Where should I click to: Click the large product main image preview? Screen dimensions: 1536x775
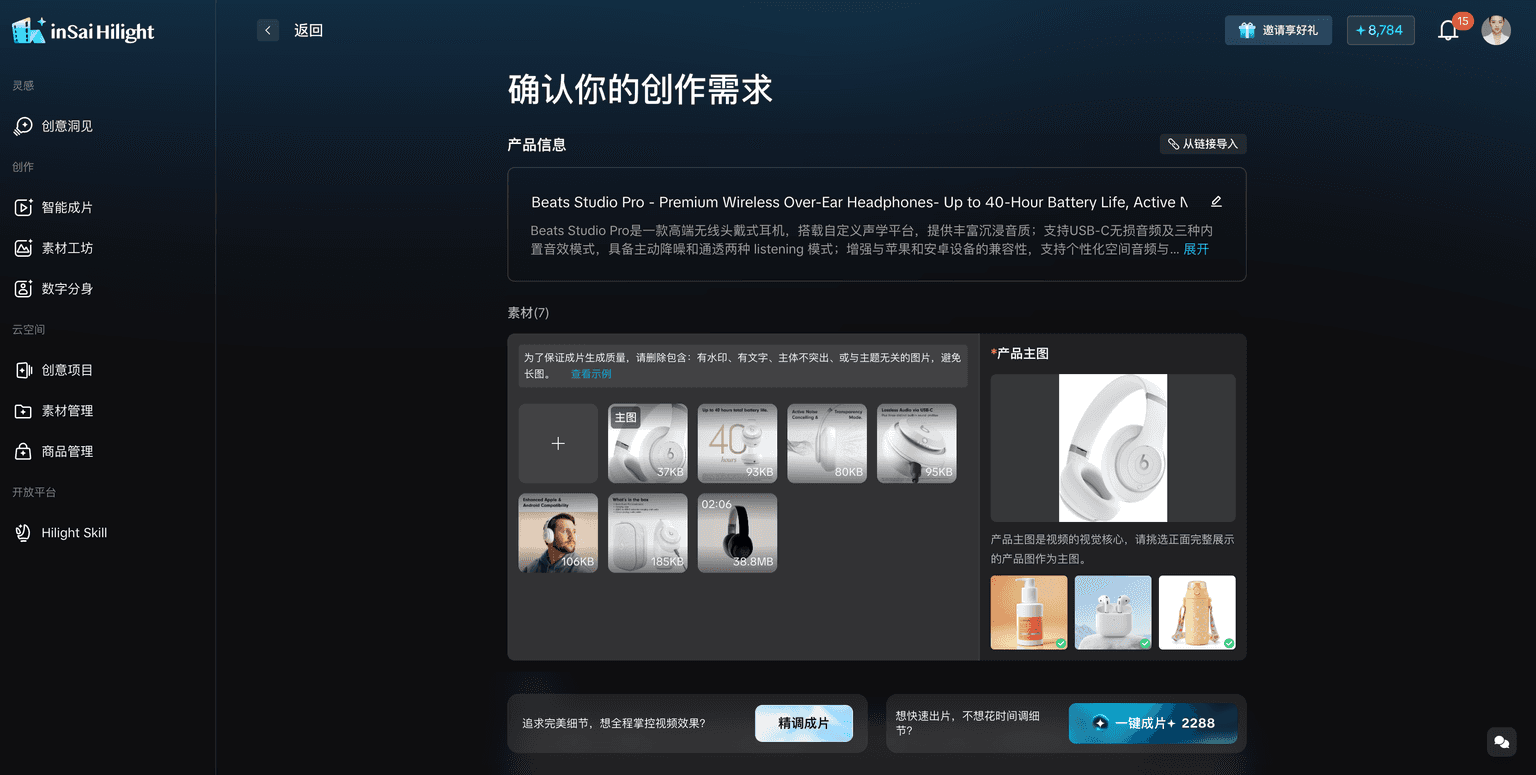(x=1113, y=448)
